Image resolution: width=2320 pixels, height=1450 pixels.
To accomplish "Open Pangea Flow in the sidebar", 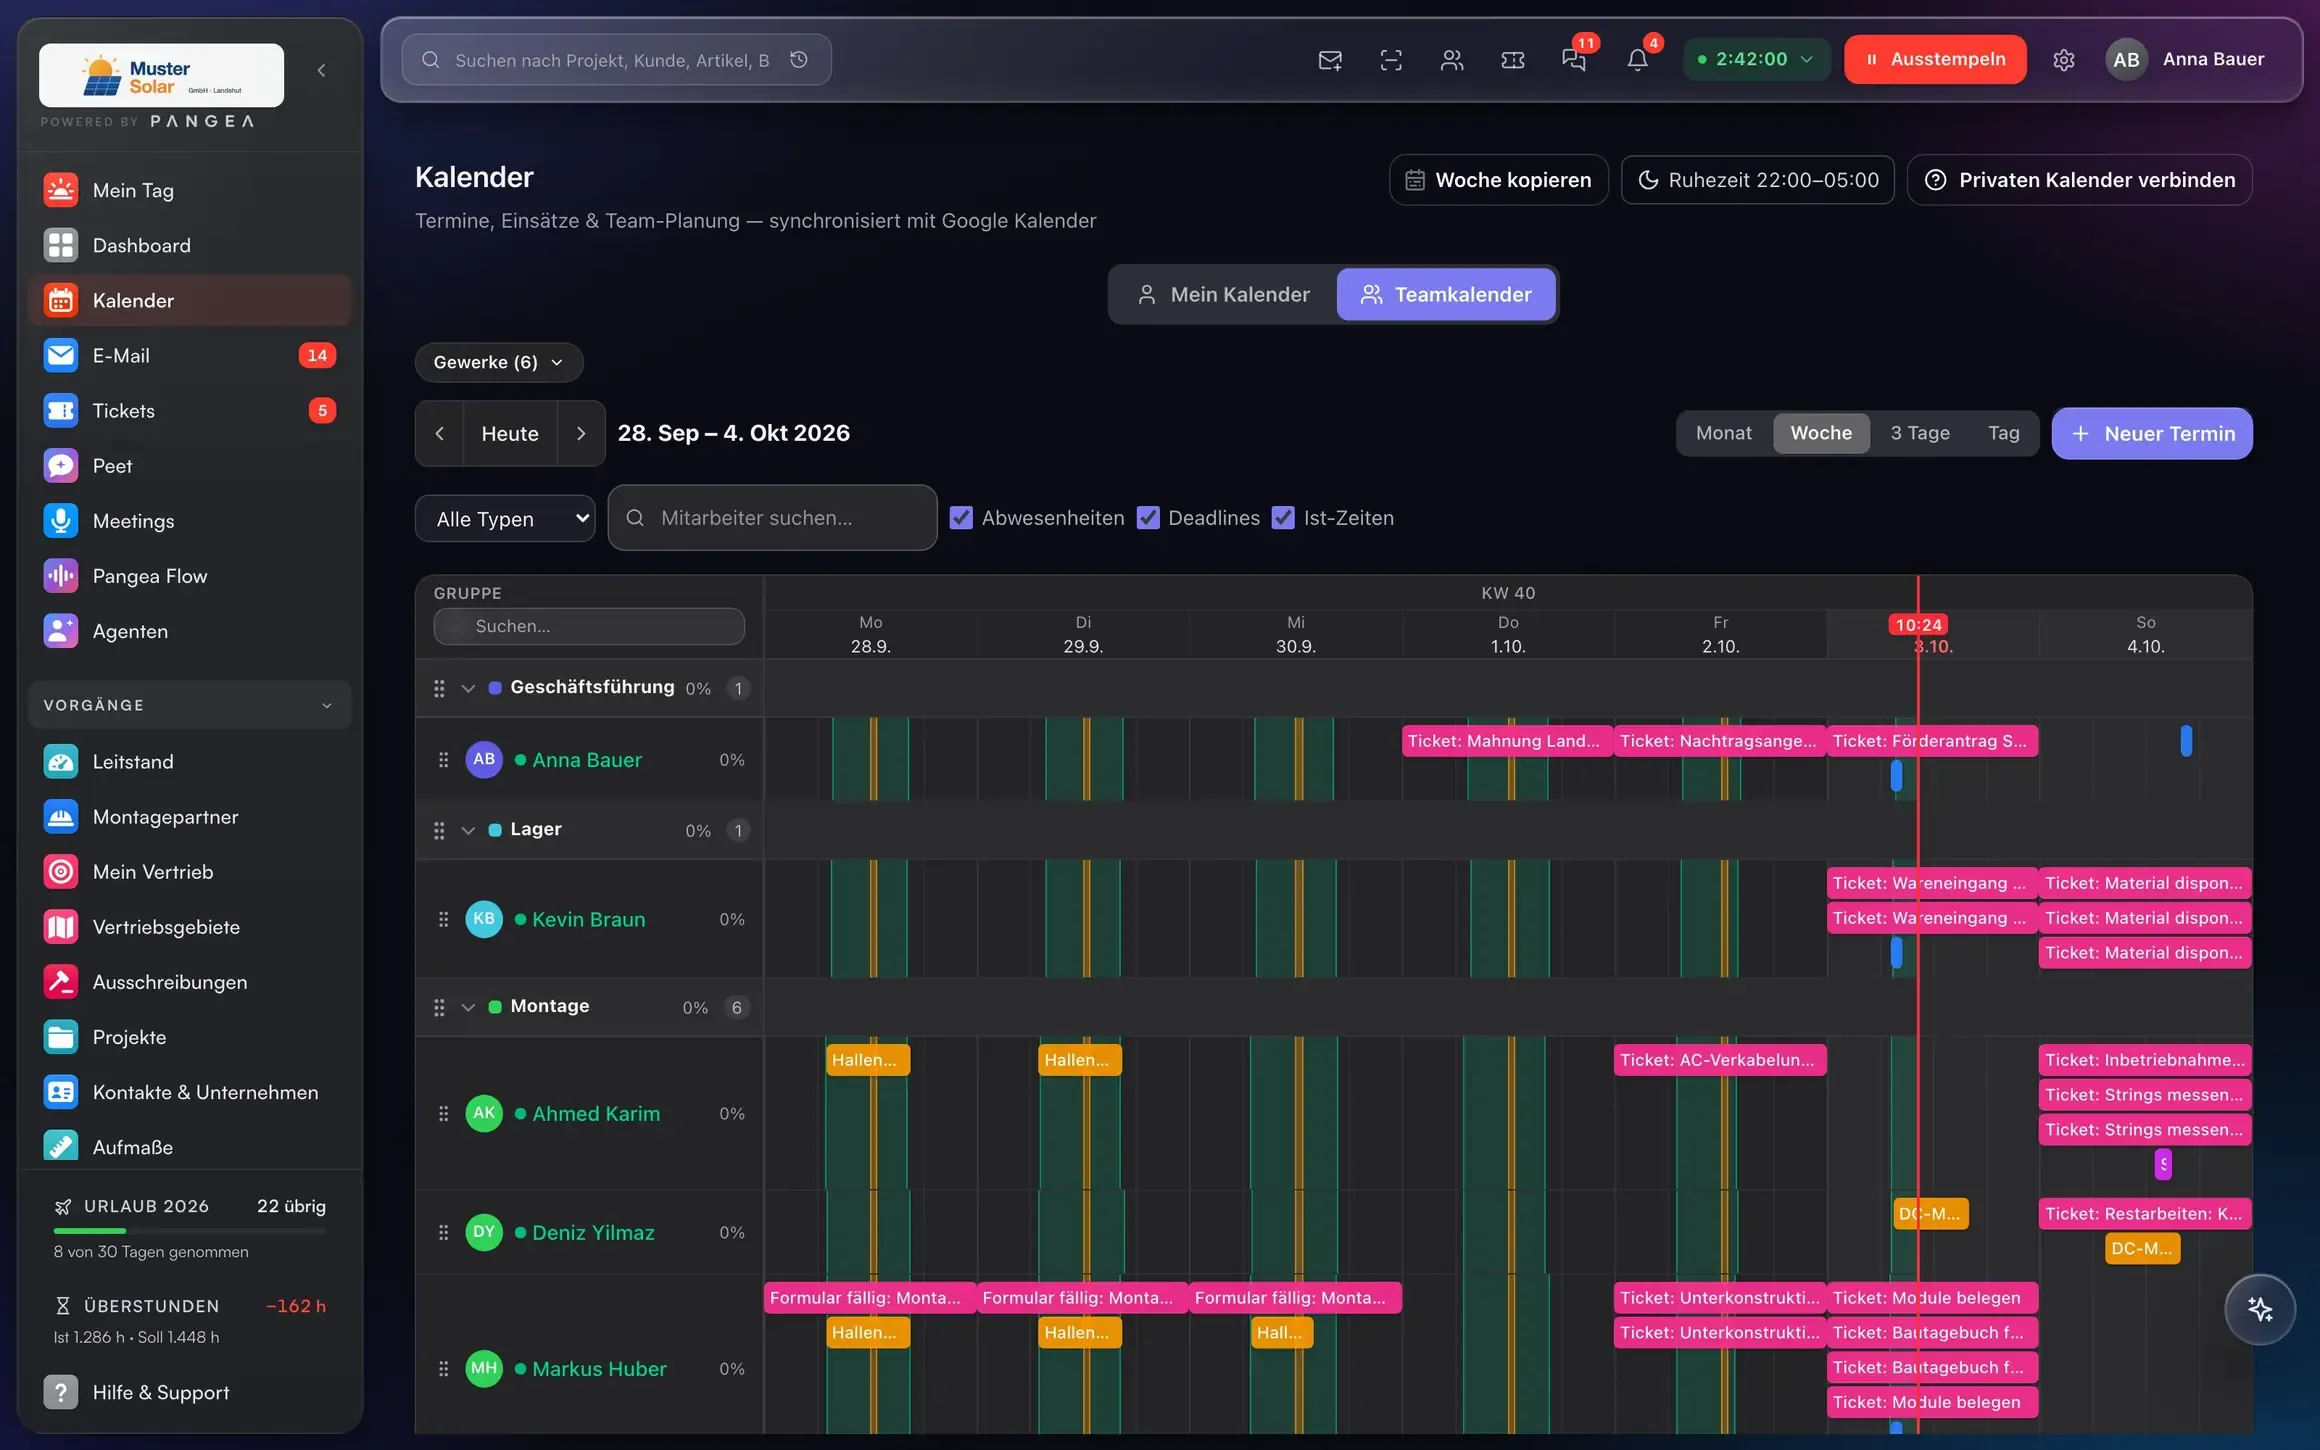I will tap(190, 576).
